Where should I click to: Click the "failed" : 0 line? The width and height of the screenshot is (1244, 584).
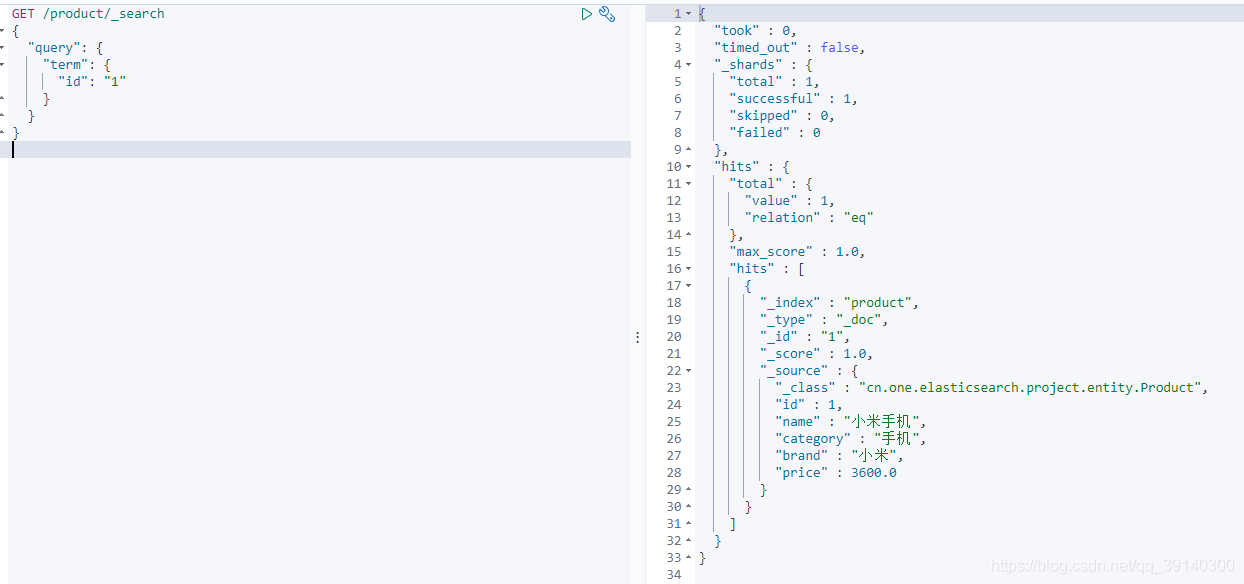(775, 133)
